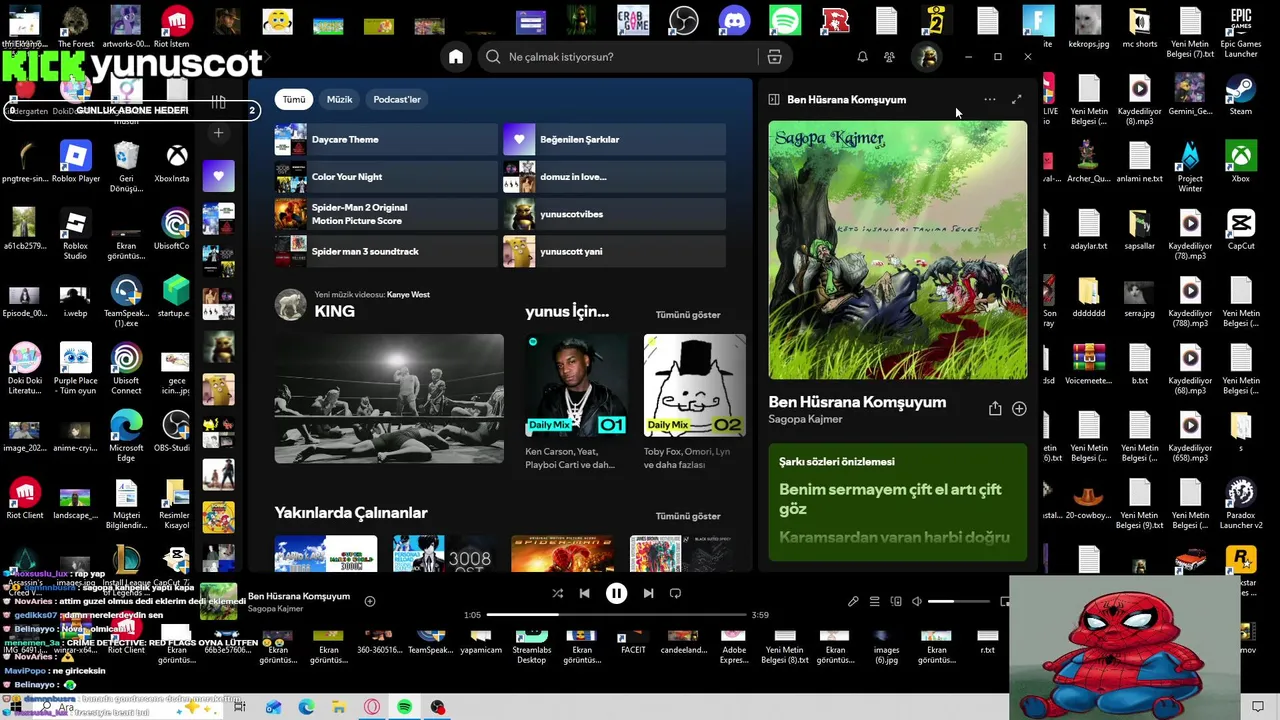Open Roblox Player desktop icon
The width and height of the screenshot is (1280, 720).
point(76,162)
